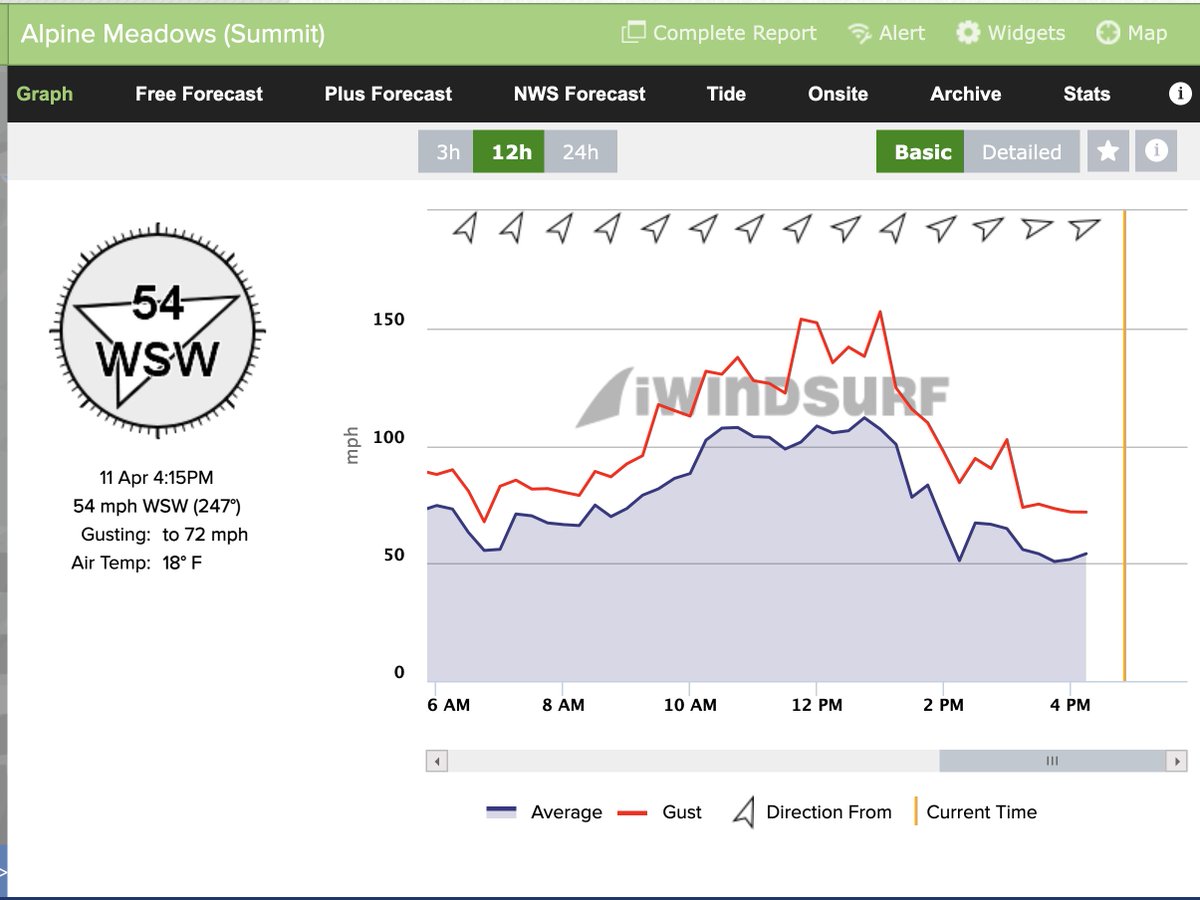Image resolution: width=1200 pixels, height=900 pixels.
Task: Click the info icon in the black nav bar
Action: pyautogui.click(x=1180, y=94)
